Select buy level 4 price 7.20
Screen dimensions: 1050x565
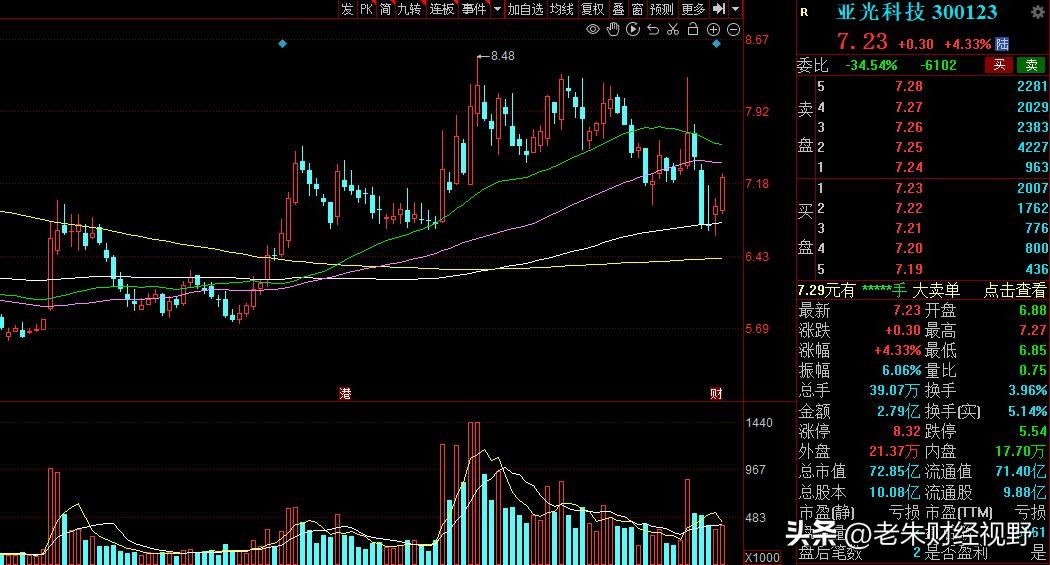point(909,248)
